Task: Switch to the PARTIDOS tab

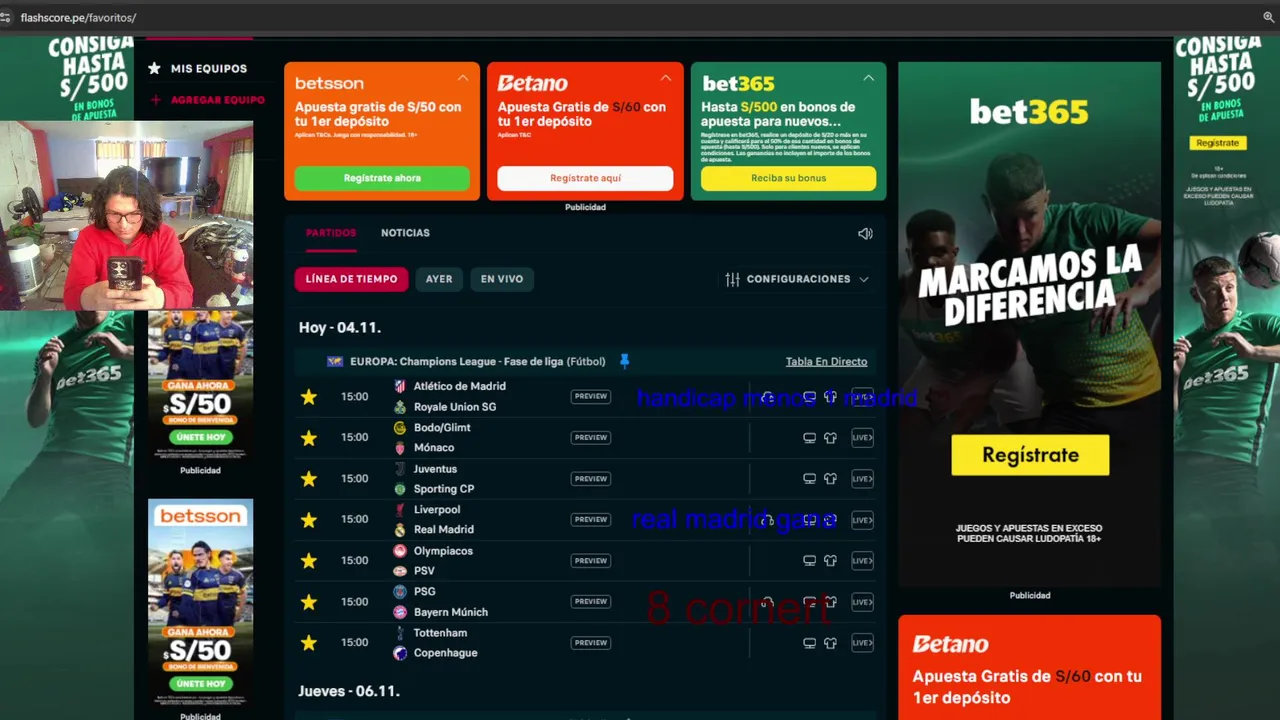Action: (331, 233)
